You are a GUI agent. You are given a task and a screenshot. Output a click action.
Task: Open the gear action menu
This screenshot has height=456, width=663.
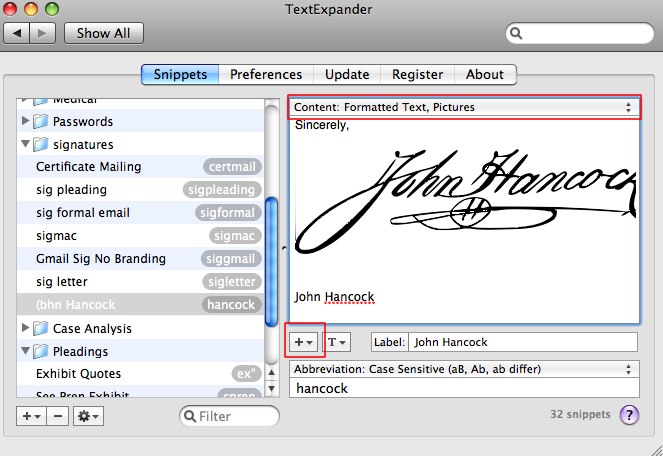(88, 415)
